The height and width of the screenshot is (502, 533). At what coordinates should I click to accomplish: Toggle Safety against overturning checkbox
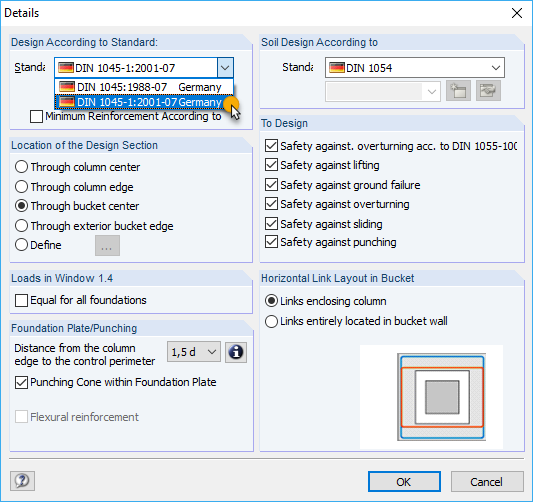pyautogui.click(x=271, y=204)
